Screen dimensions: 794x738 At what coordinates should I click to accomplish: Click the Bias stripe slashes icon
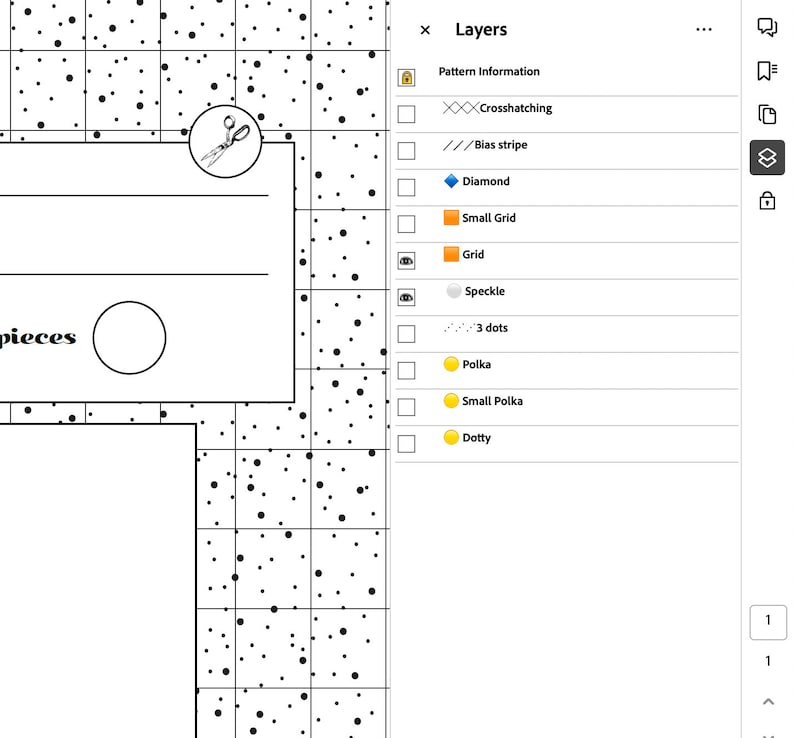pyautogui.click(x=458, y=146)
